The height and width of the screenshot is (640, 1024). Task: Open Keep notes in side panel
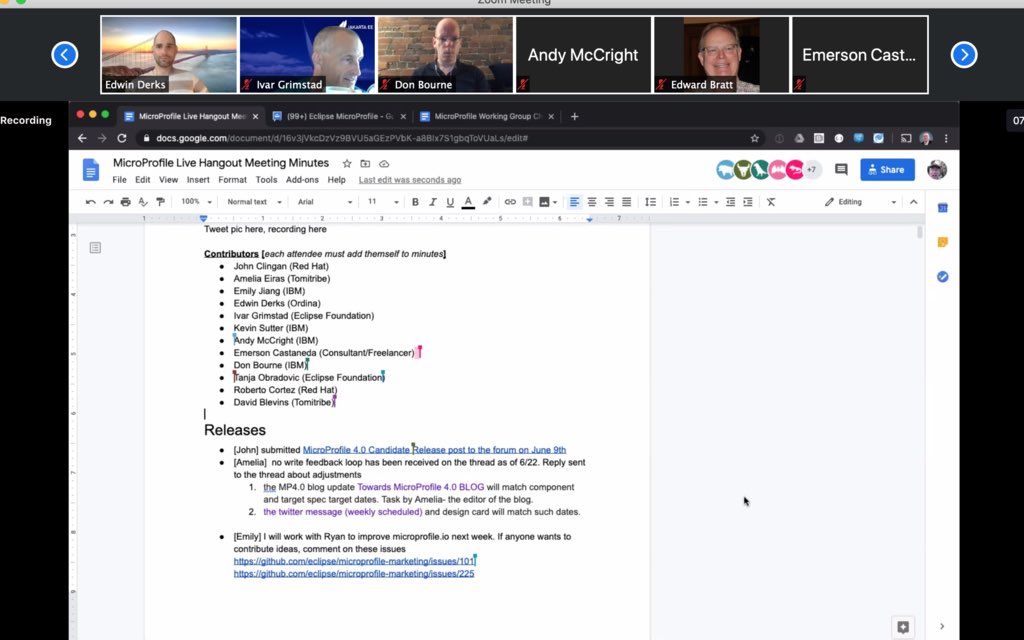pyautogui.click(x=942, y=242)
